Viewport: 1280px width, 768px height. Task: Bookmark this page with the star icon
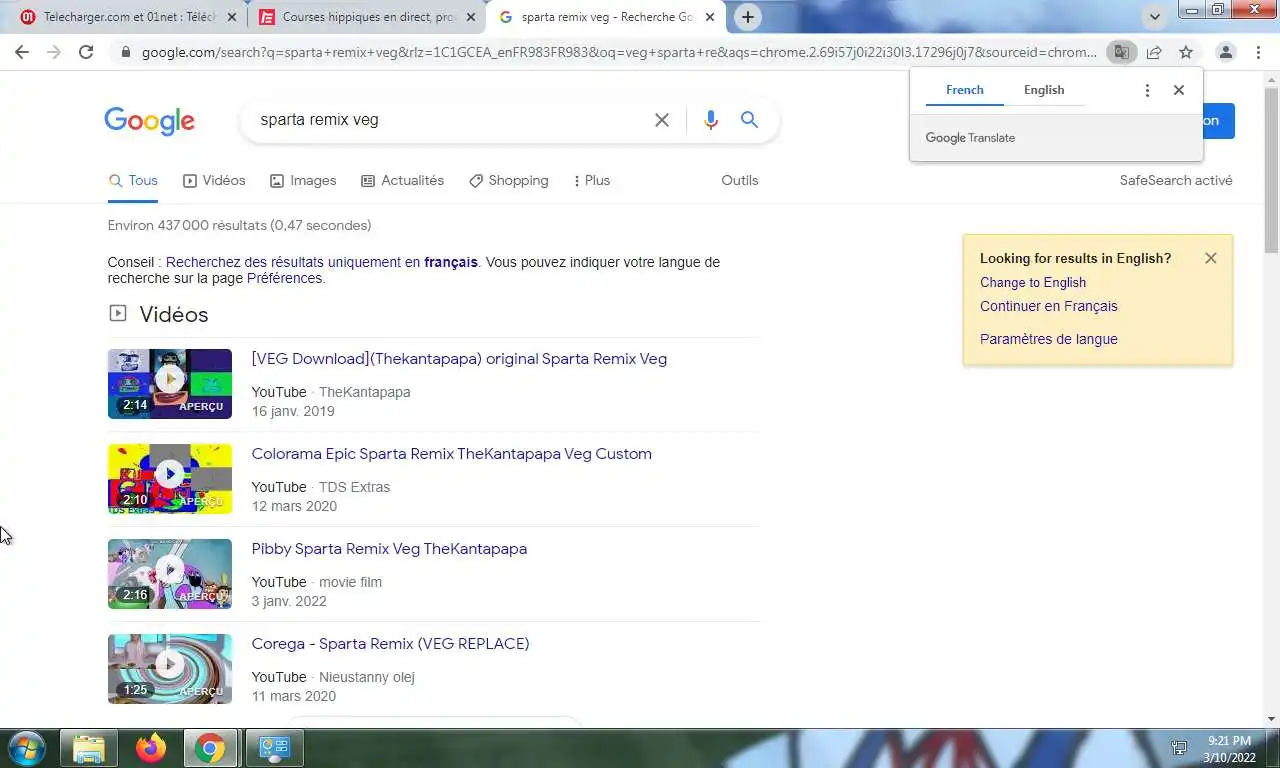tap(1186, 52)
